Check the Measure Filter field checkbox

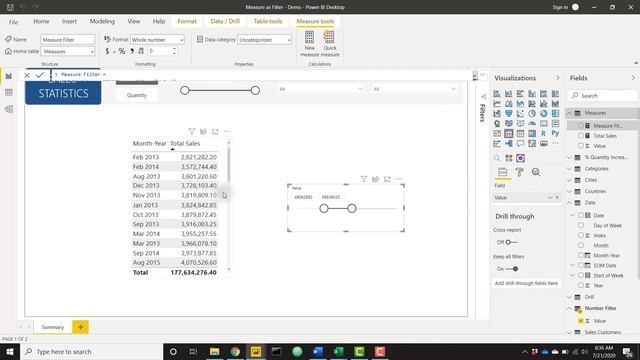coord(581,126)
